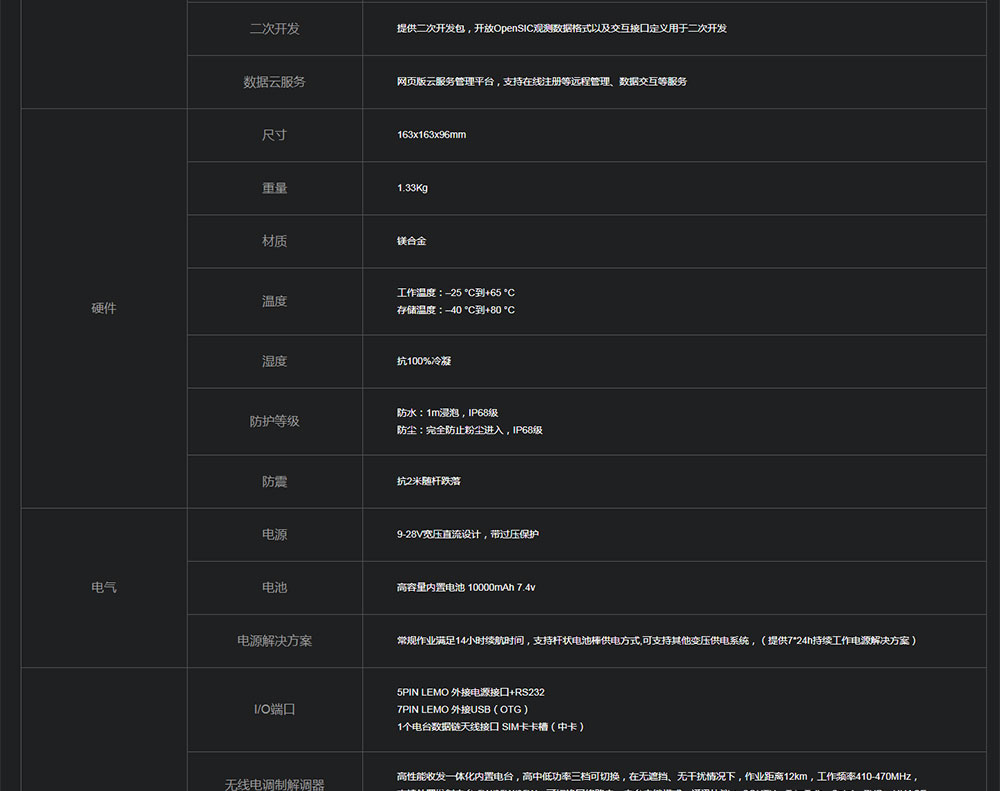This screenshot has width=1000, height=791.
Task: Select the 电源 label
Action: click(274, 535)
